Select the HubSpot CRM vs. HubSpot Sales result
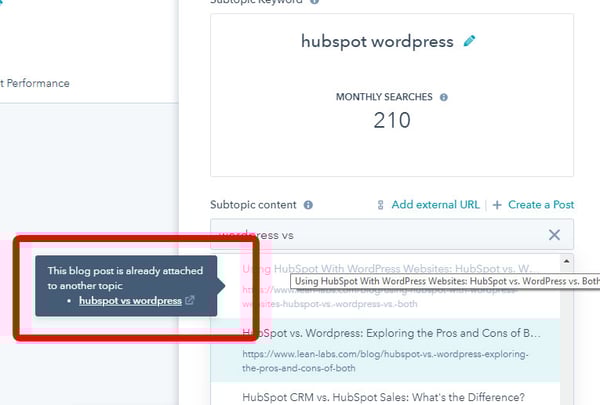600x405 pixels. point(385,397)
